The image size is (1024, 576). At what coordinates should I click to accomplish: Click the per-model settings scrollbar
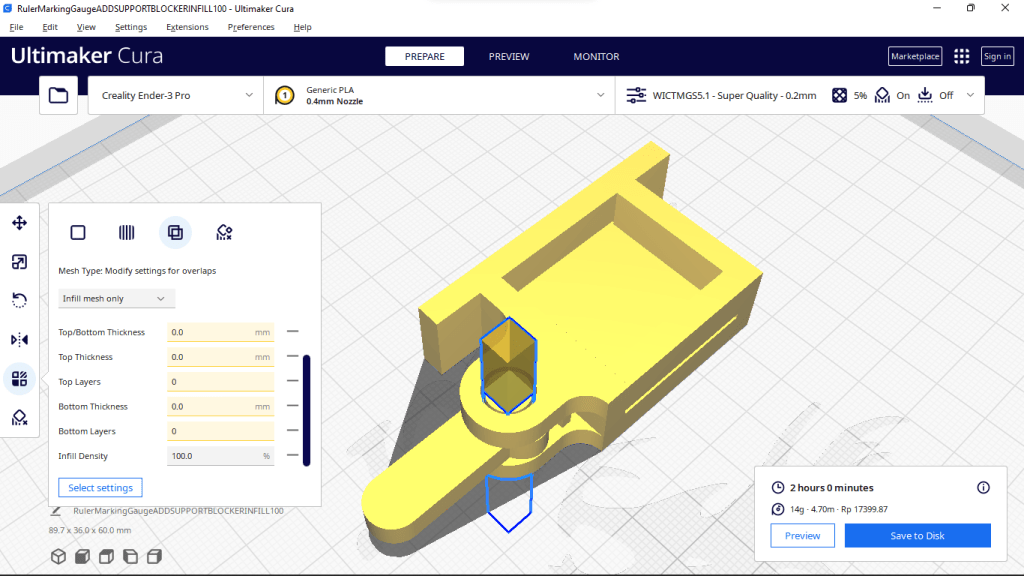(306, 410)
